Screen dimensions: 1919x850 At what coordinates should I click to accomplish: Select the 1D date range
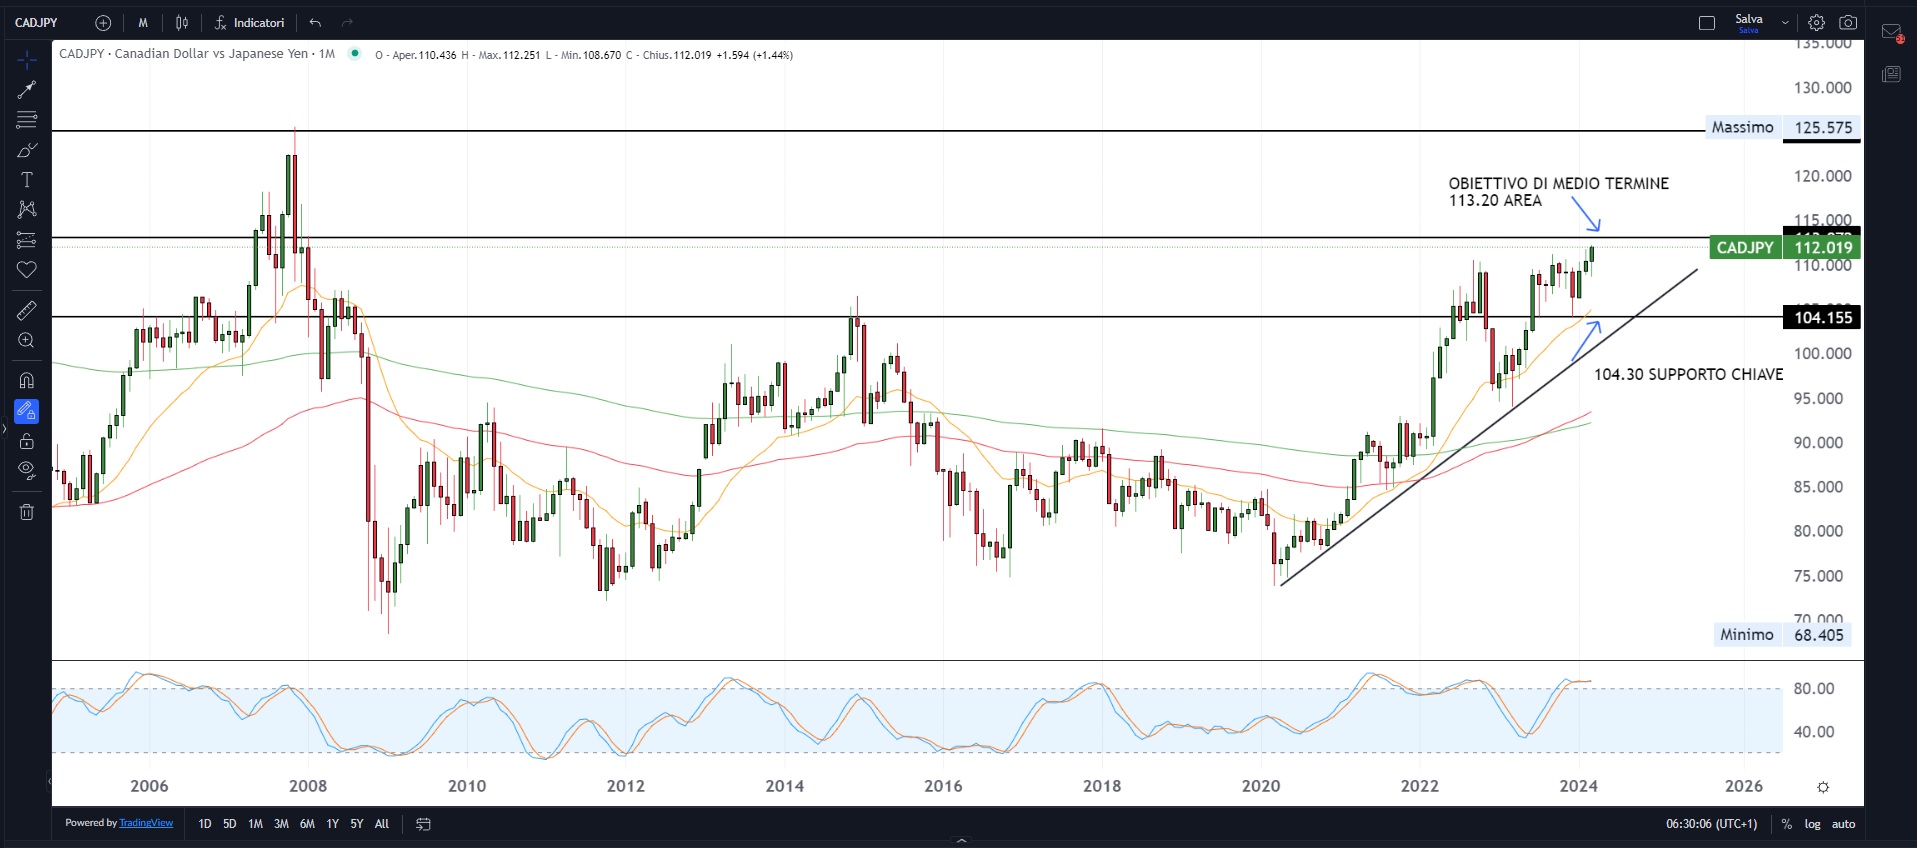[x=205, y=825]
